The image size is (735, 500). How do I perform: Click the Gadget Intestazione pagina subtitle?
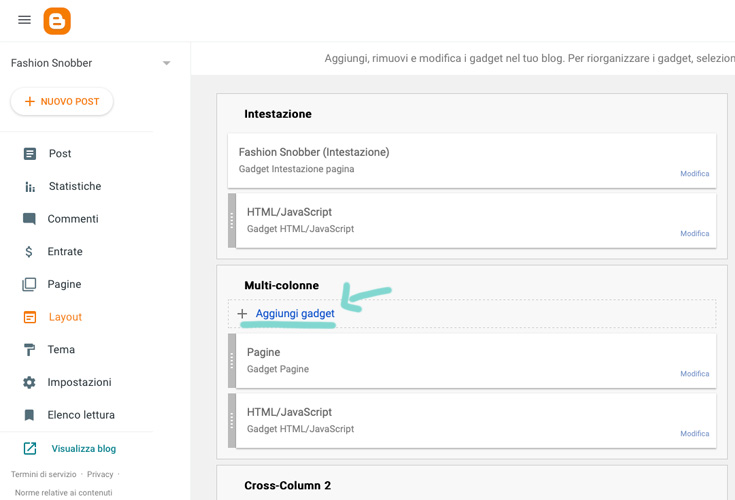[296, 169]
